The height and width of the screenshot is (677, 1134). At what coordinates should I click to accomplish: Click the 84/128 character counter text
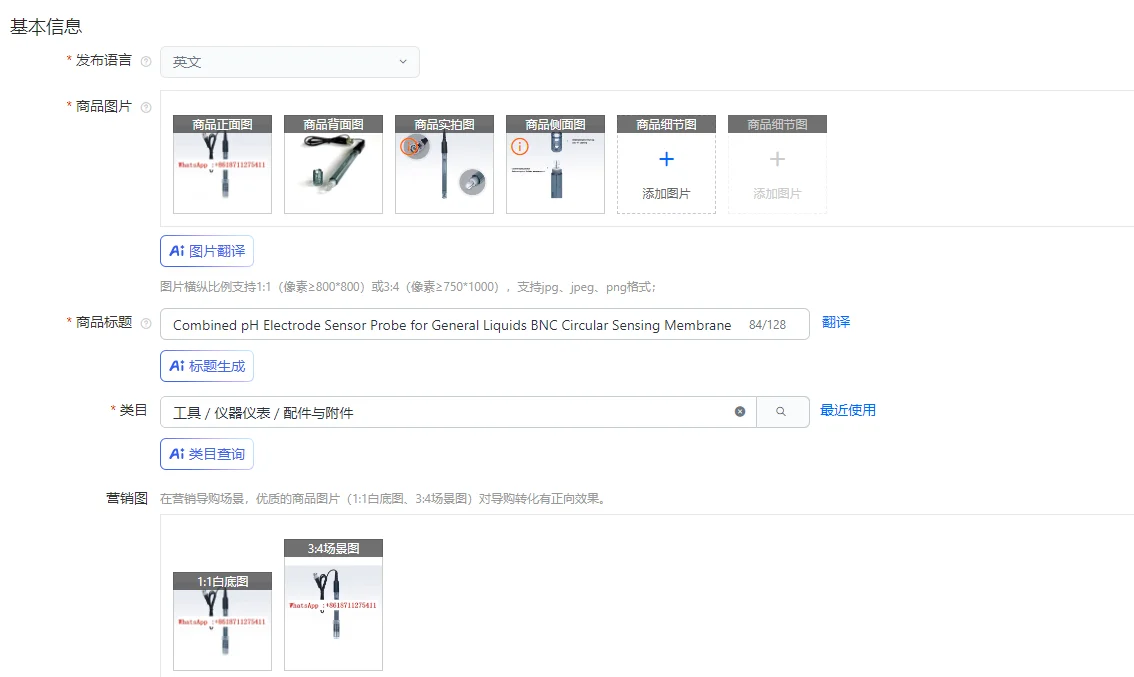[x=767, y=325]
